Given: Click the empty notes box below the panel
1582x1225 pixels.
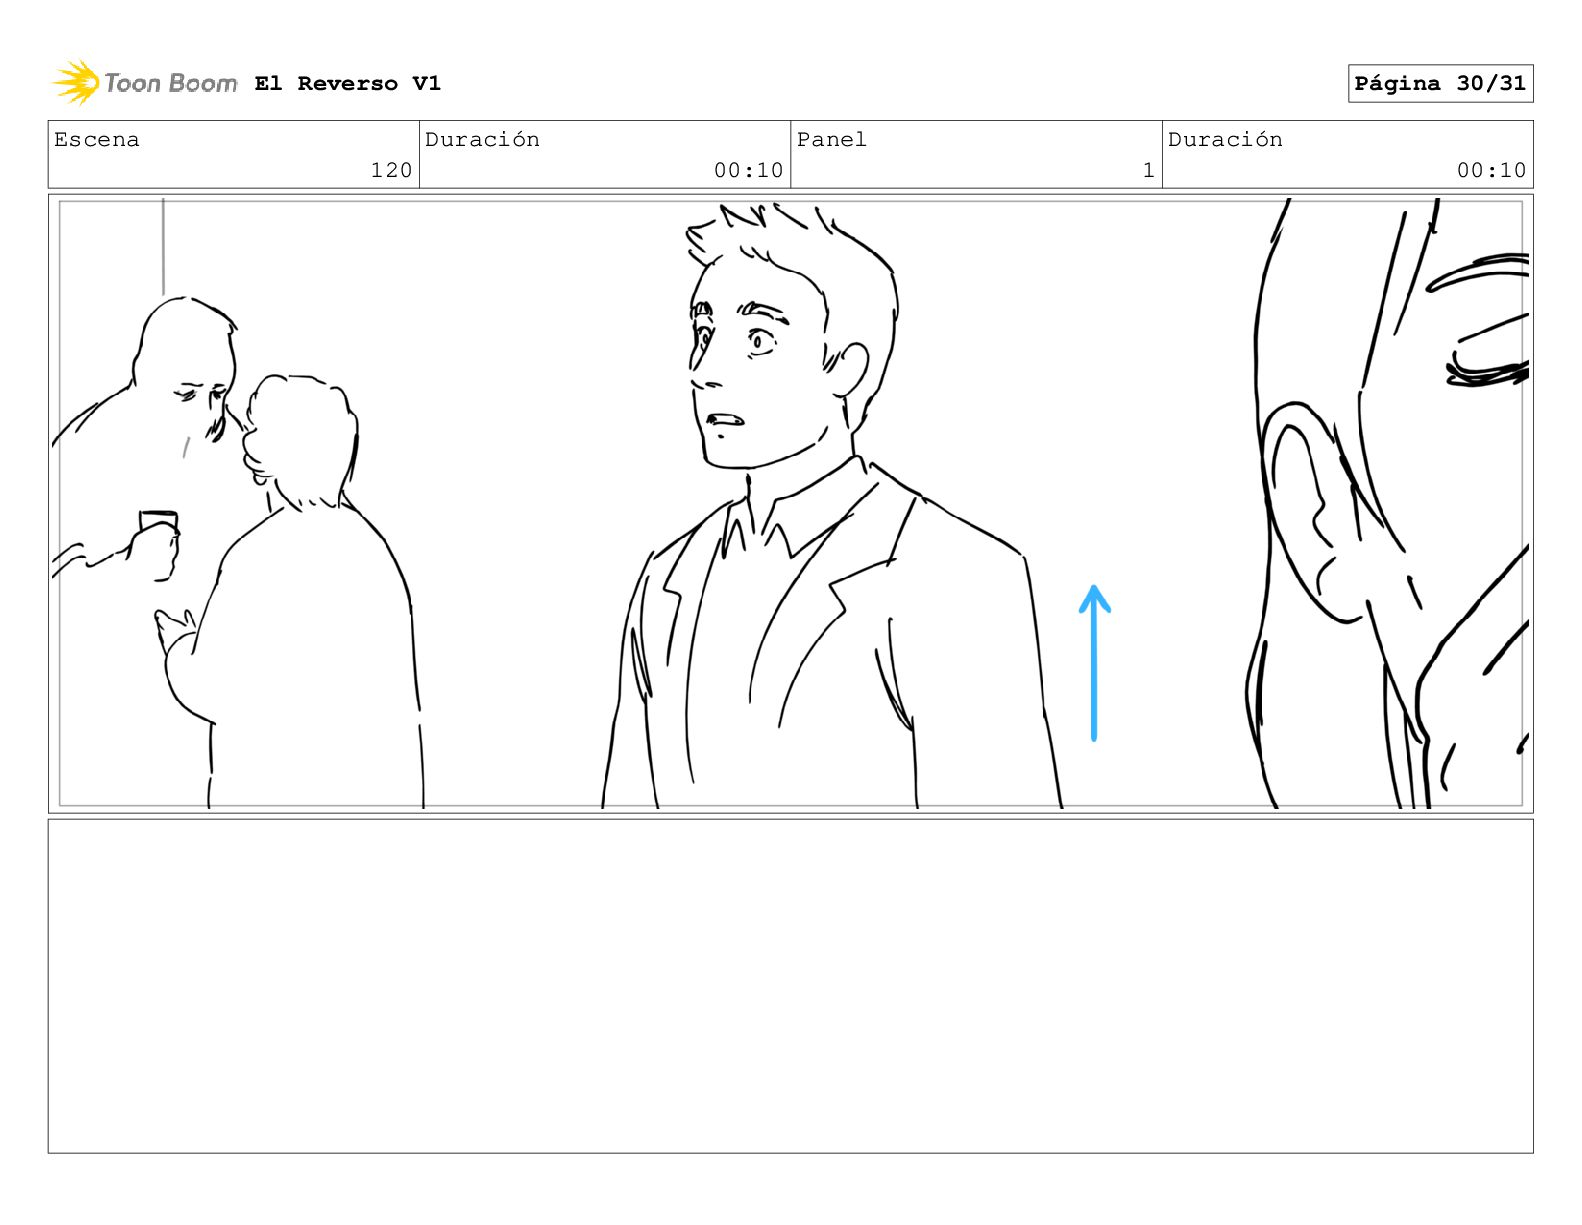Looking at the screenshot, I should pos(790,986).
